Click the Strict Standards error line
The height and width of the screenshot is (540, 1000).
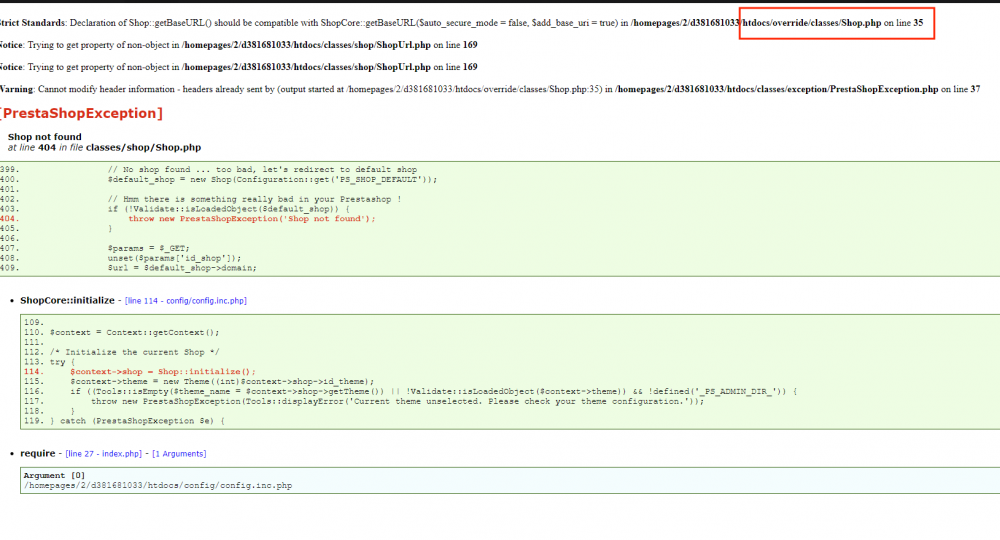(x=461, y=23)
